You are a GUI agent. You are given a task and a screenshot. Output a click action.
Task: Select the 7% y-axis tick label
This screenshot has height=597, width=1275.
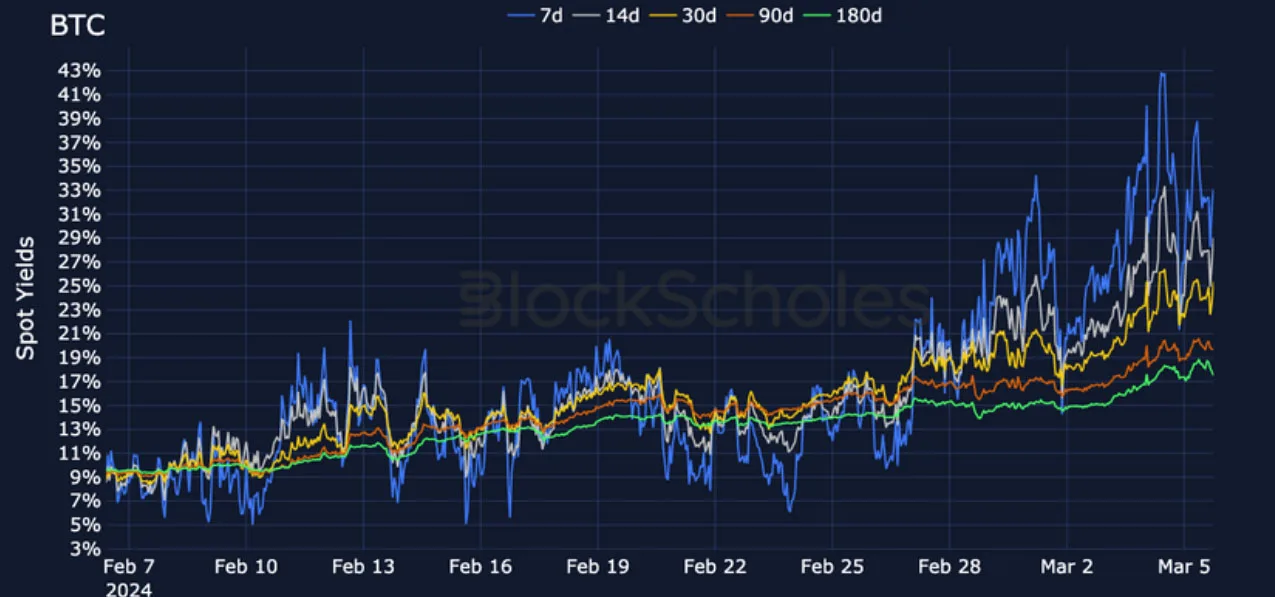pos(86,501)
